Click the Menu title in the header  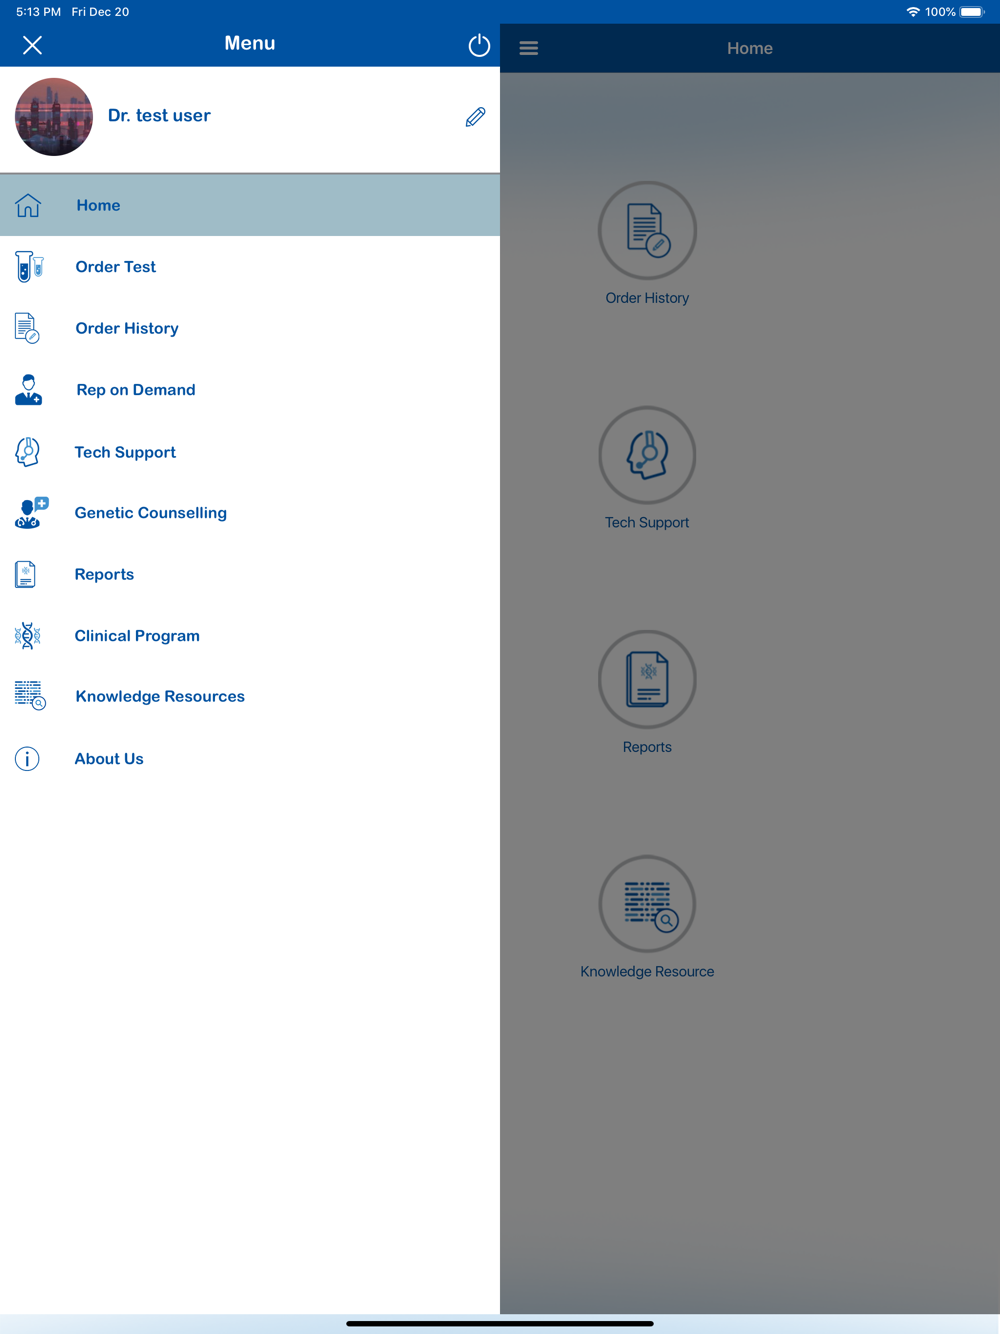(x=250, y=43)
